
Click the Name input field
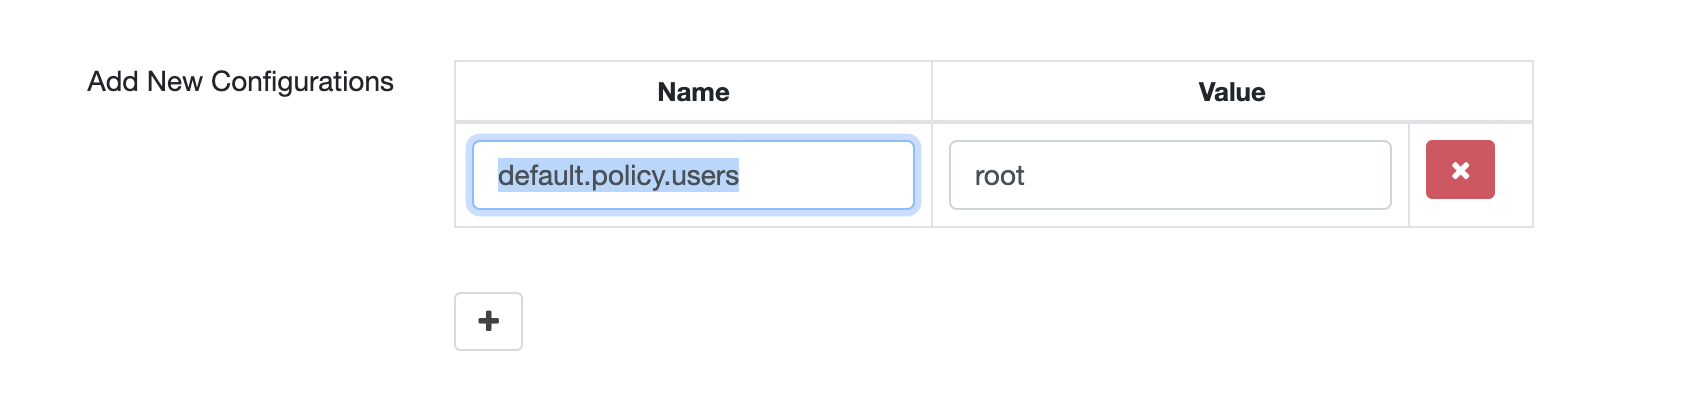[x=693, y=175]
